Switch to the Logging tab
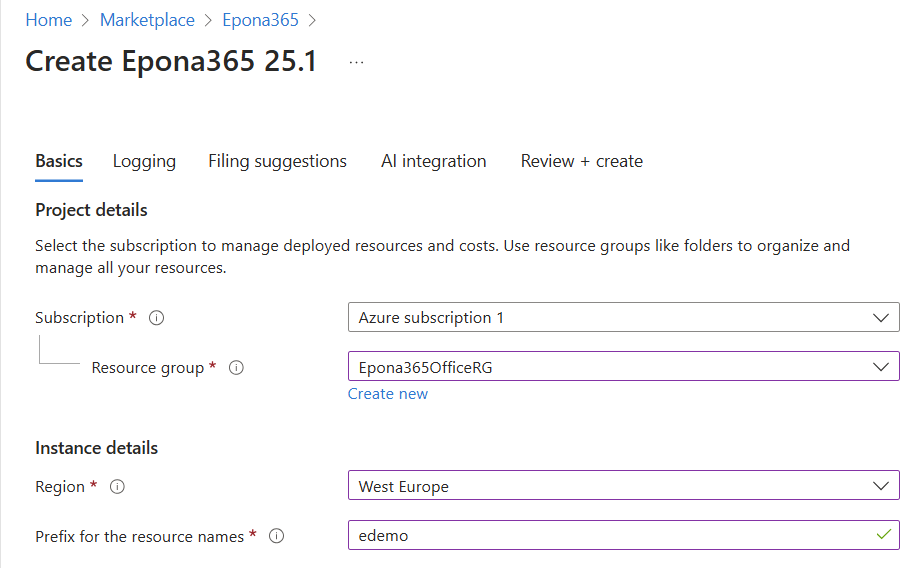The image size is (922, 568). (144, 161)
